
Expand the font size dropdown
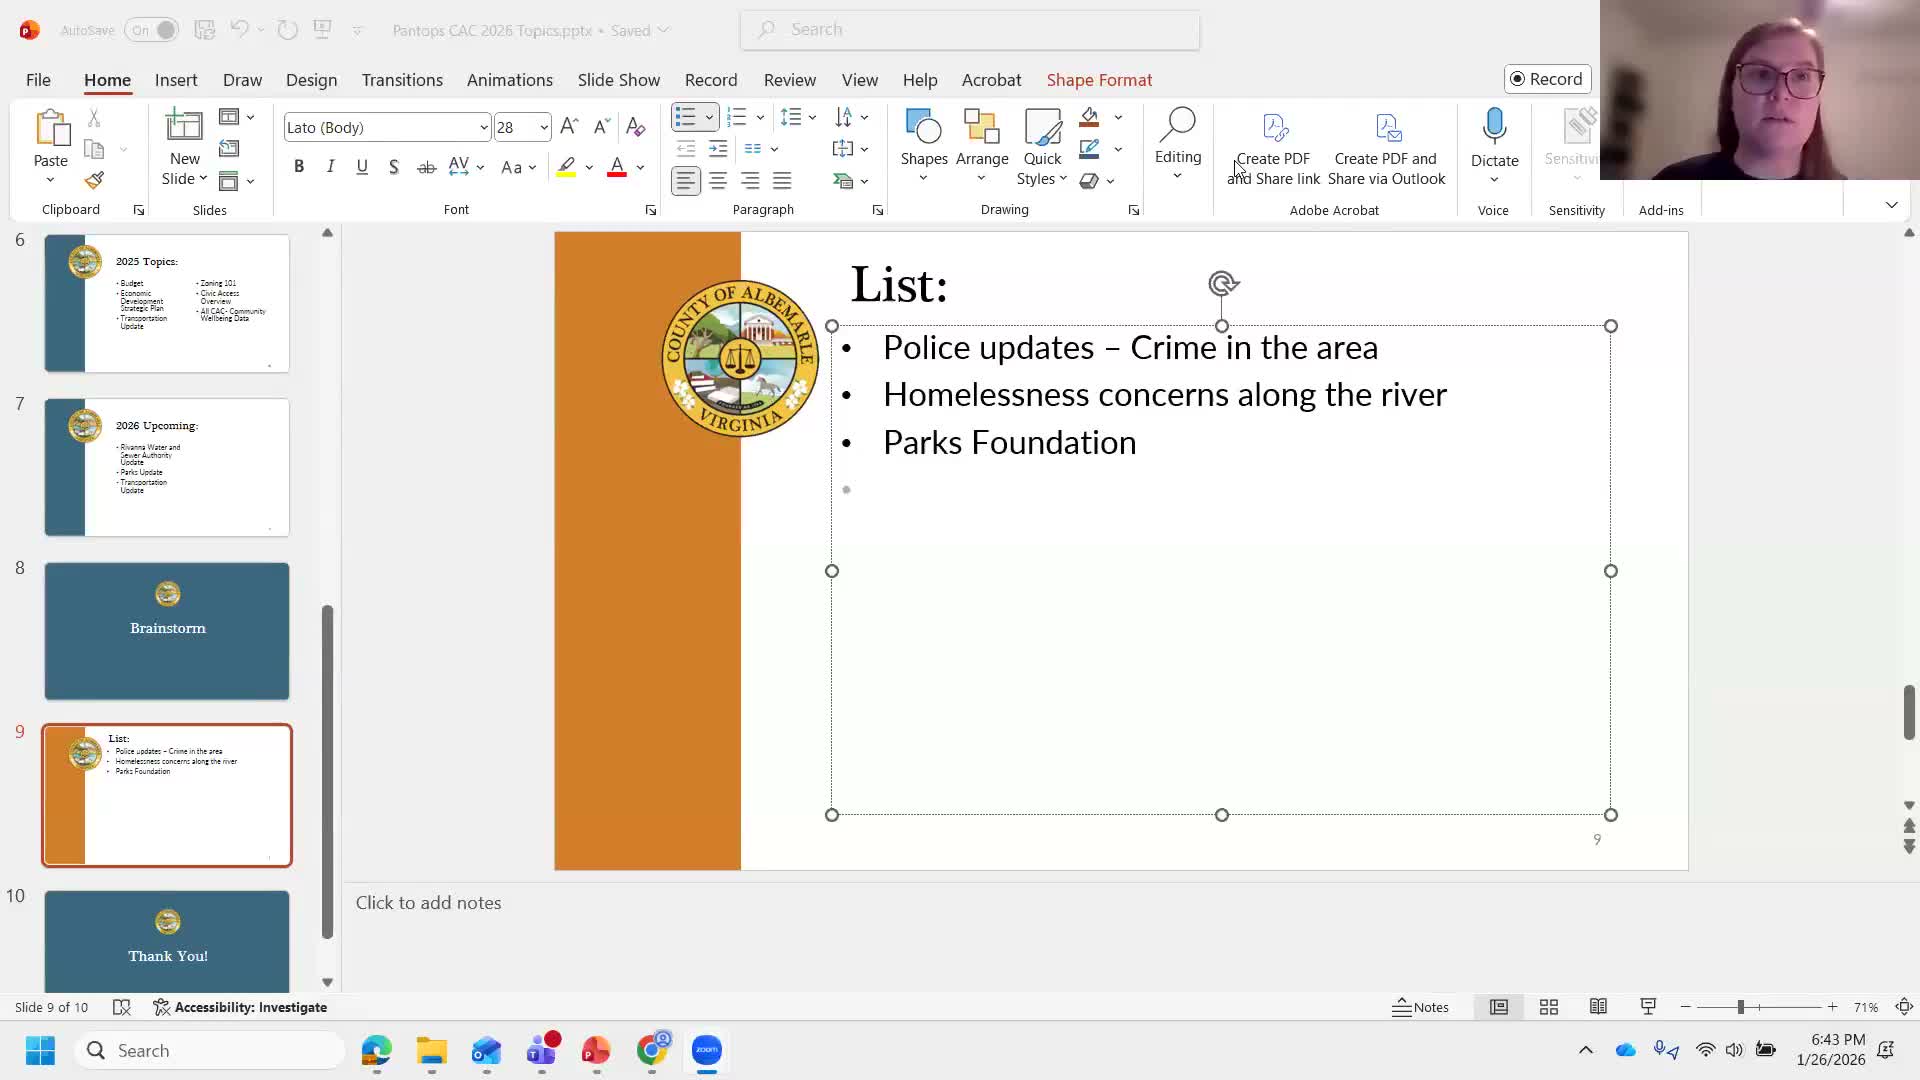(543, 128)
